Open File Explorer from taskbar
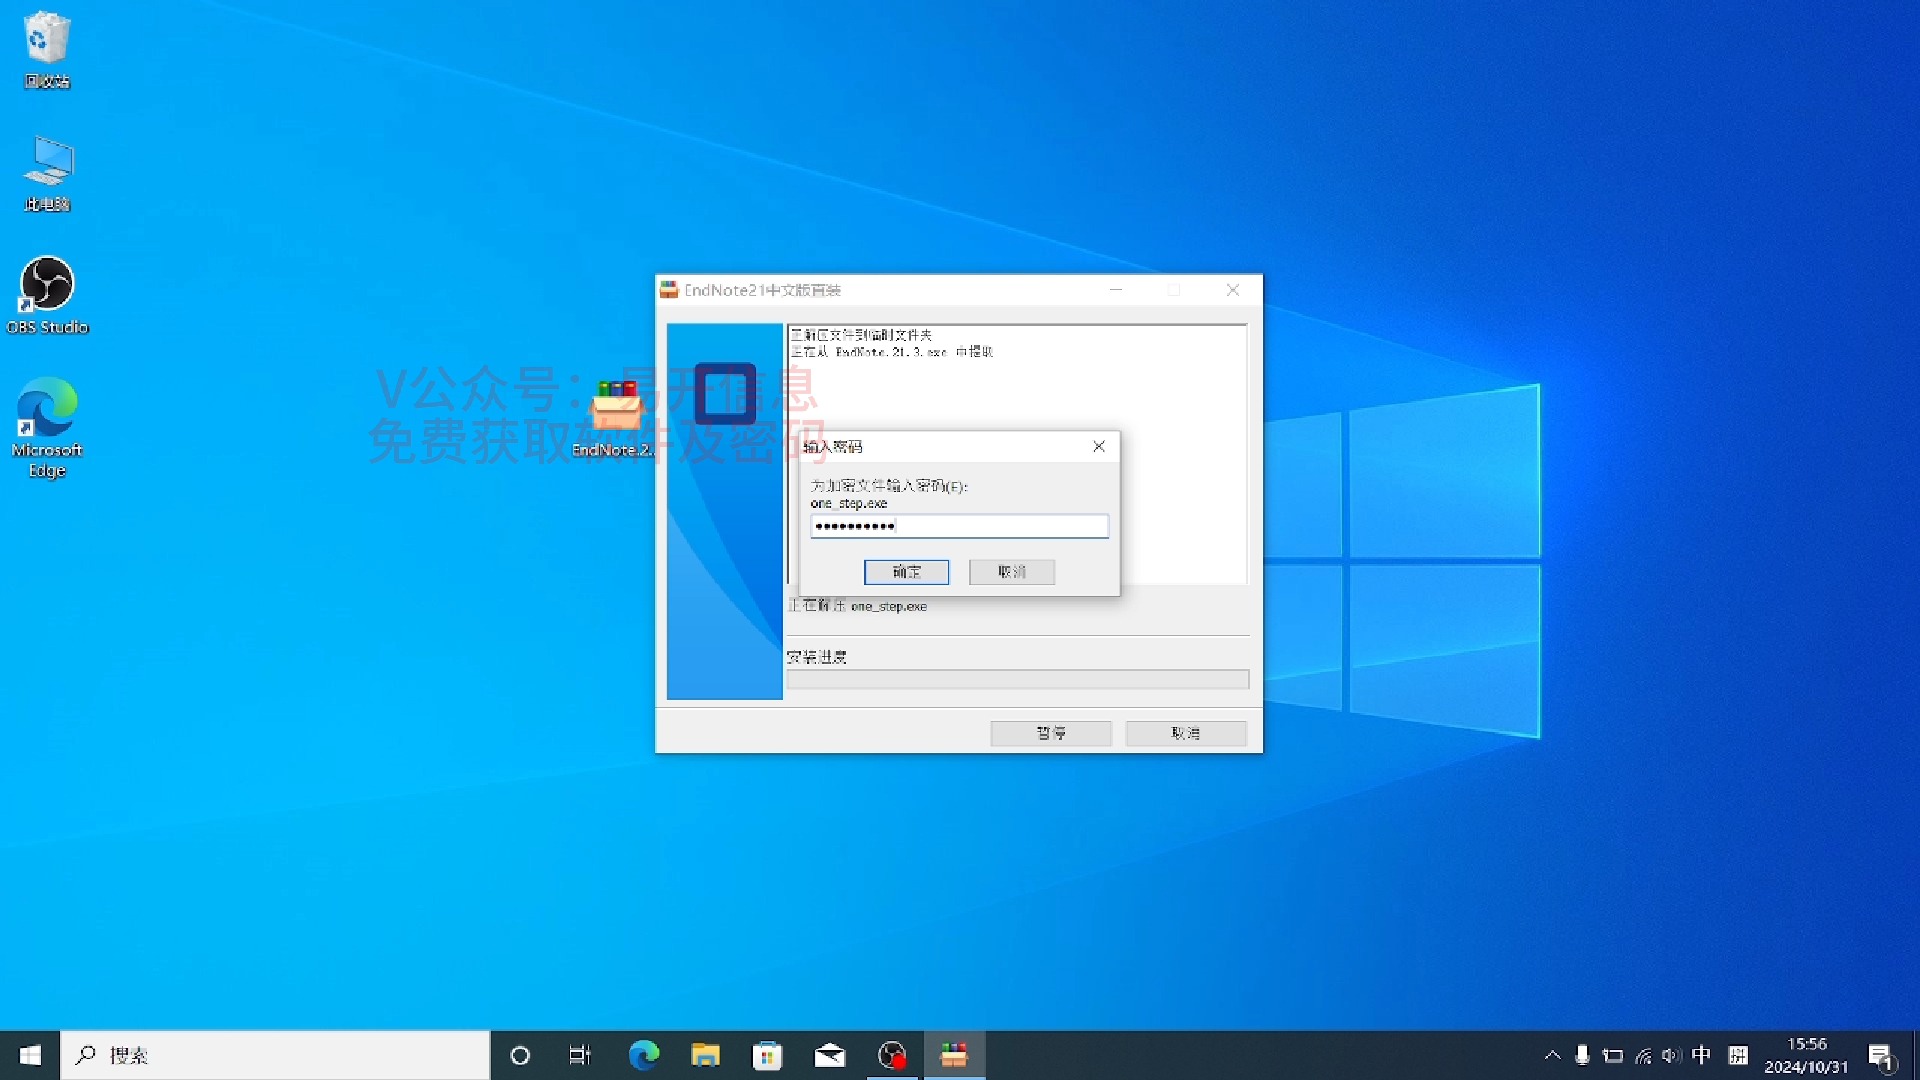Screen dimensions: 1920x1080 coord(706,1055)
